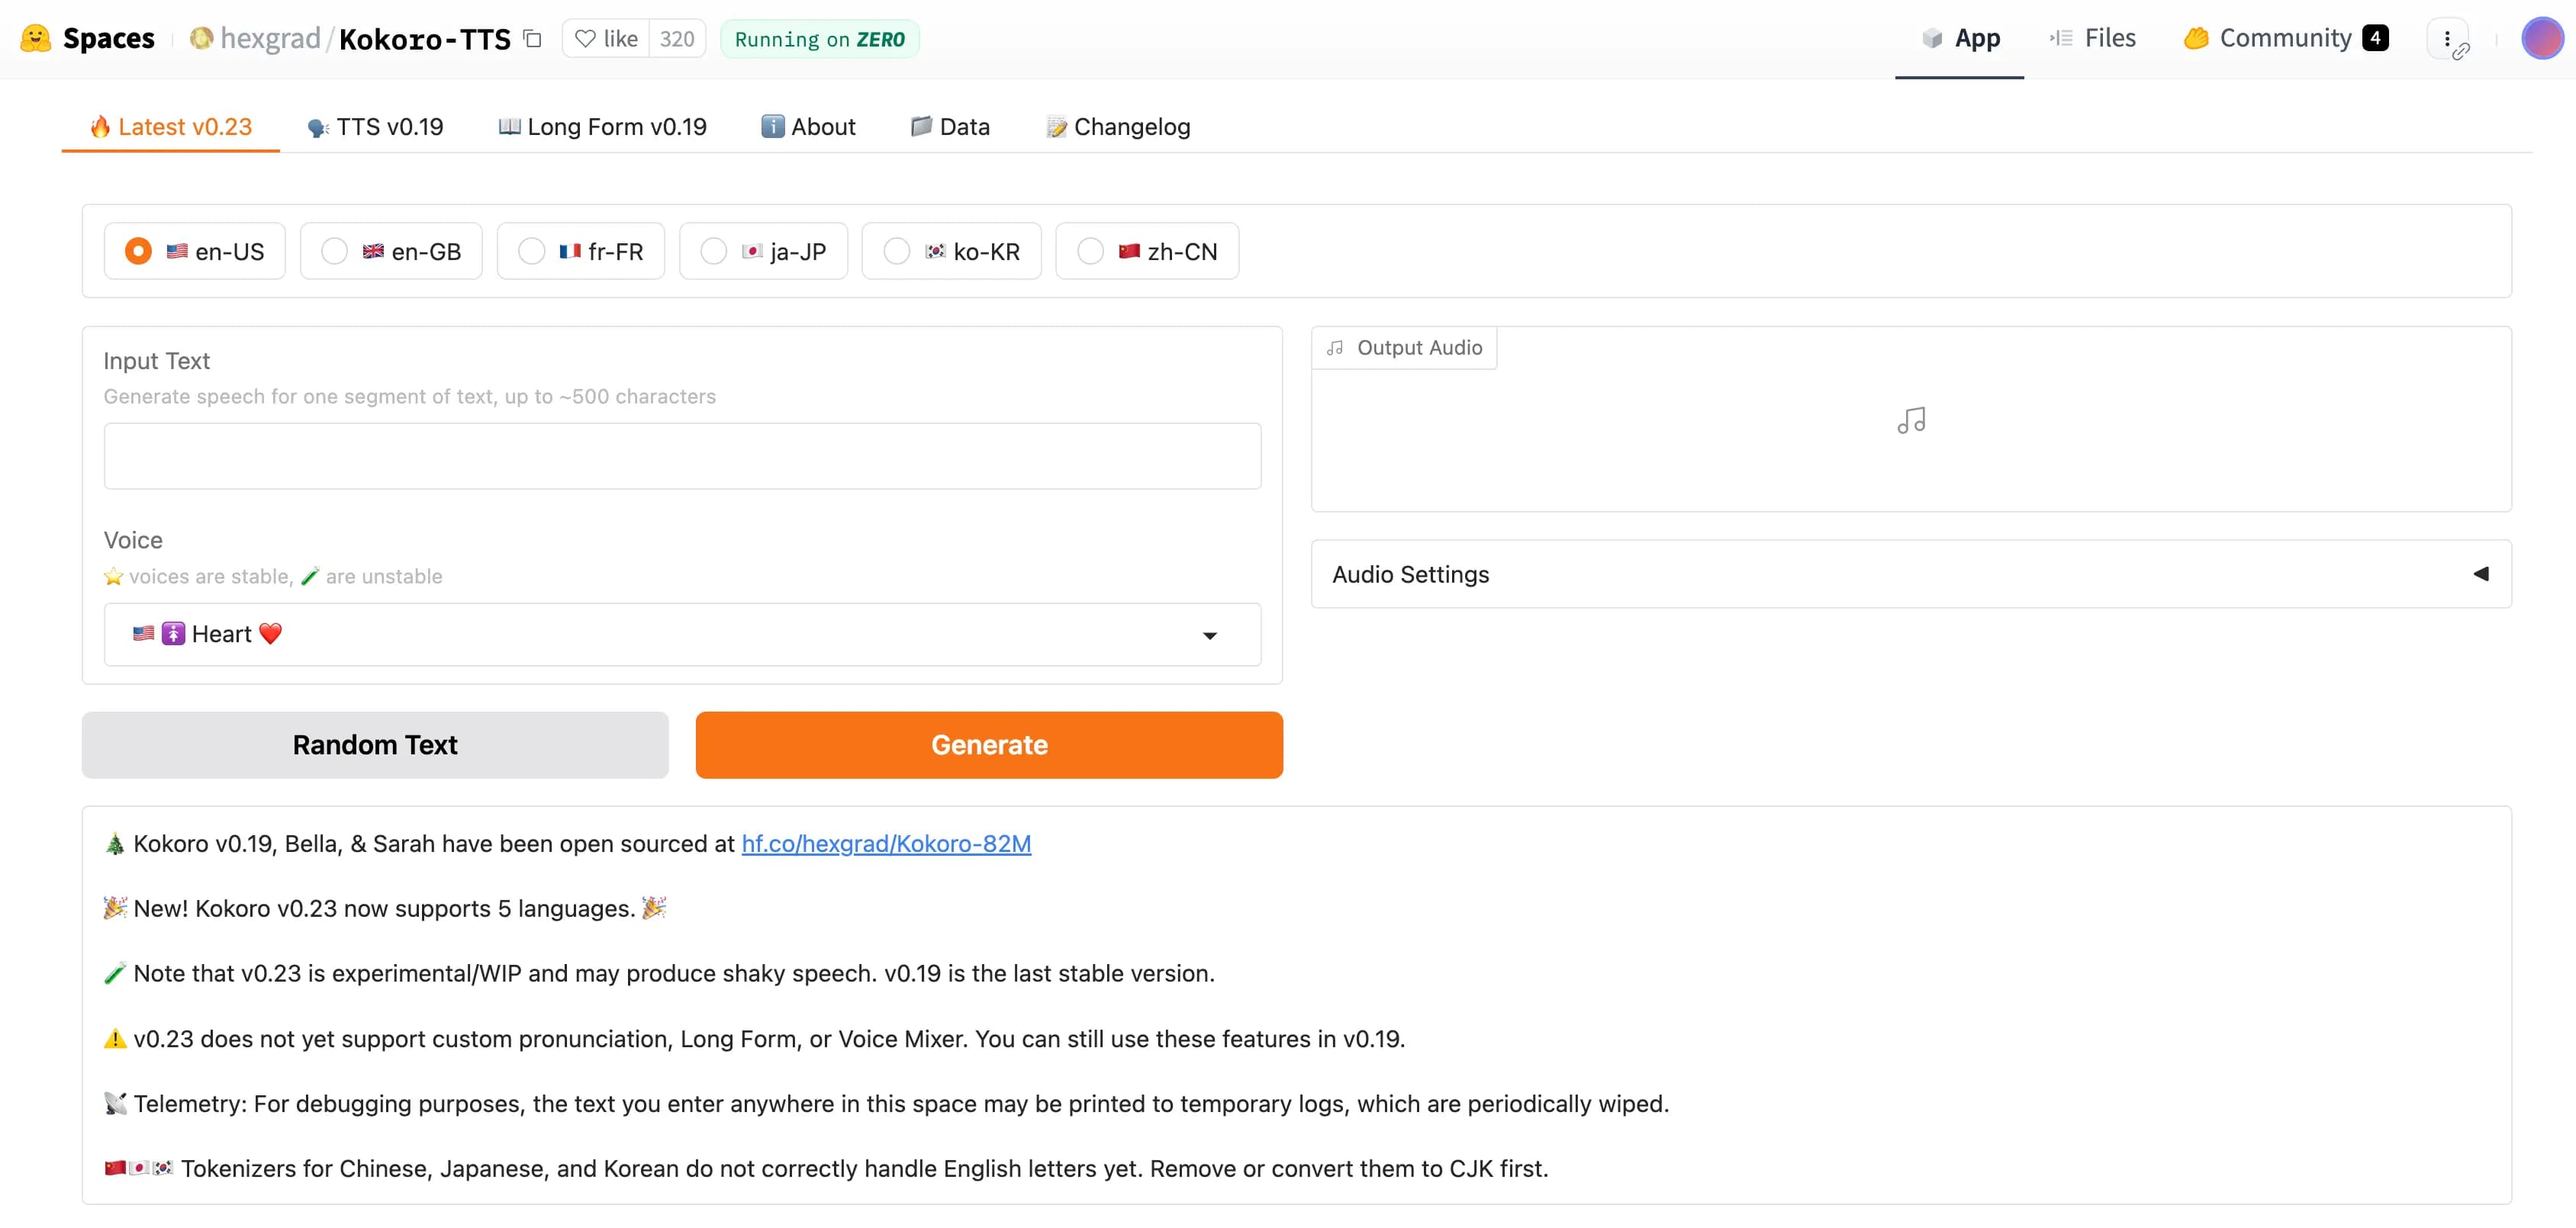This screenshot has width=2576, height=1228.
Task: Open the Community tab
Action: tap(2285, 36)
